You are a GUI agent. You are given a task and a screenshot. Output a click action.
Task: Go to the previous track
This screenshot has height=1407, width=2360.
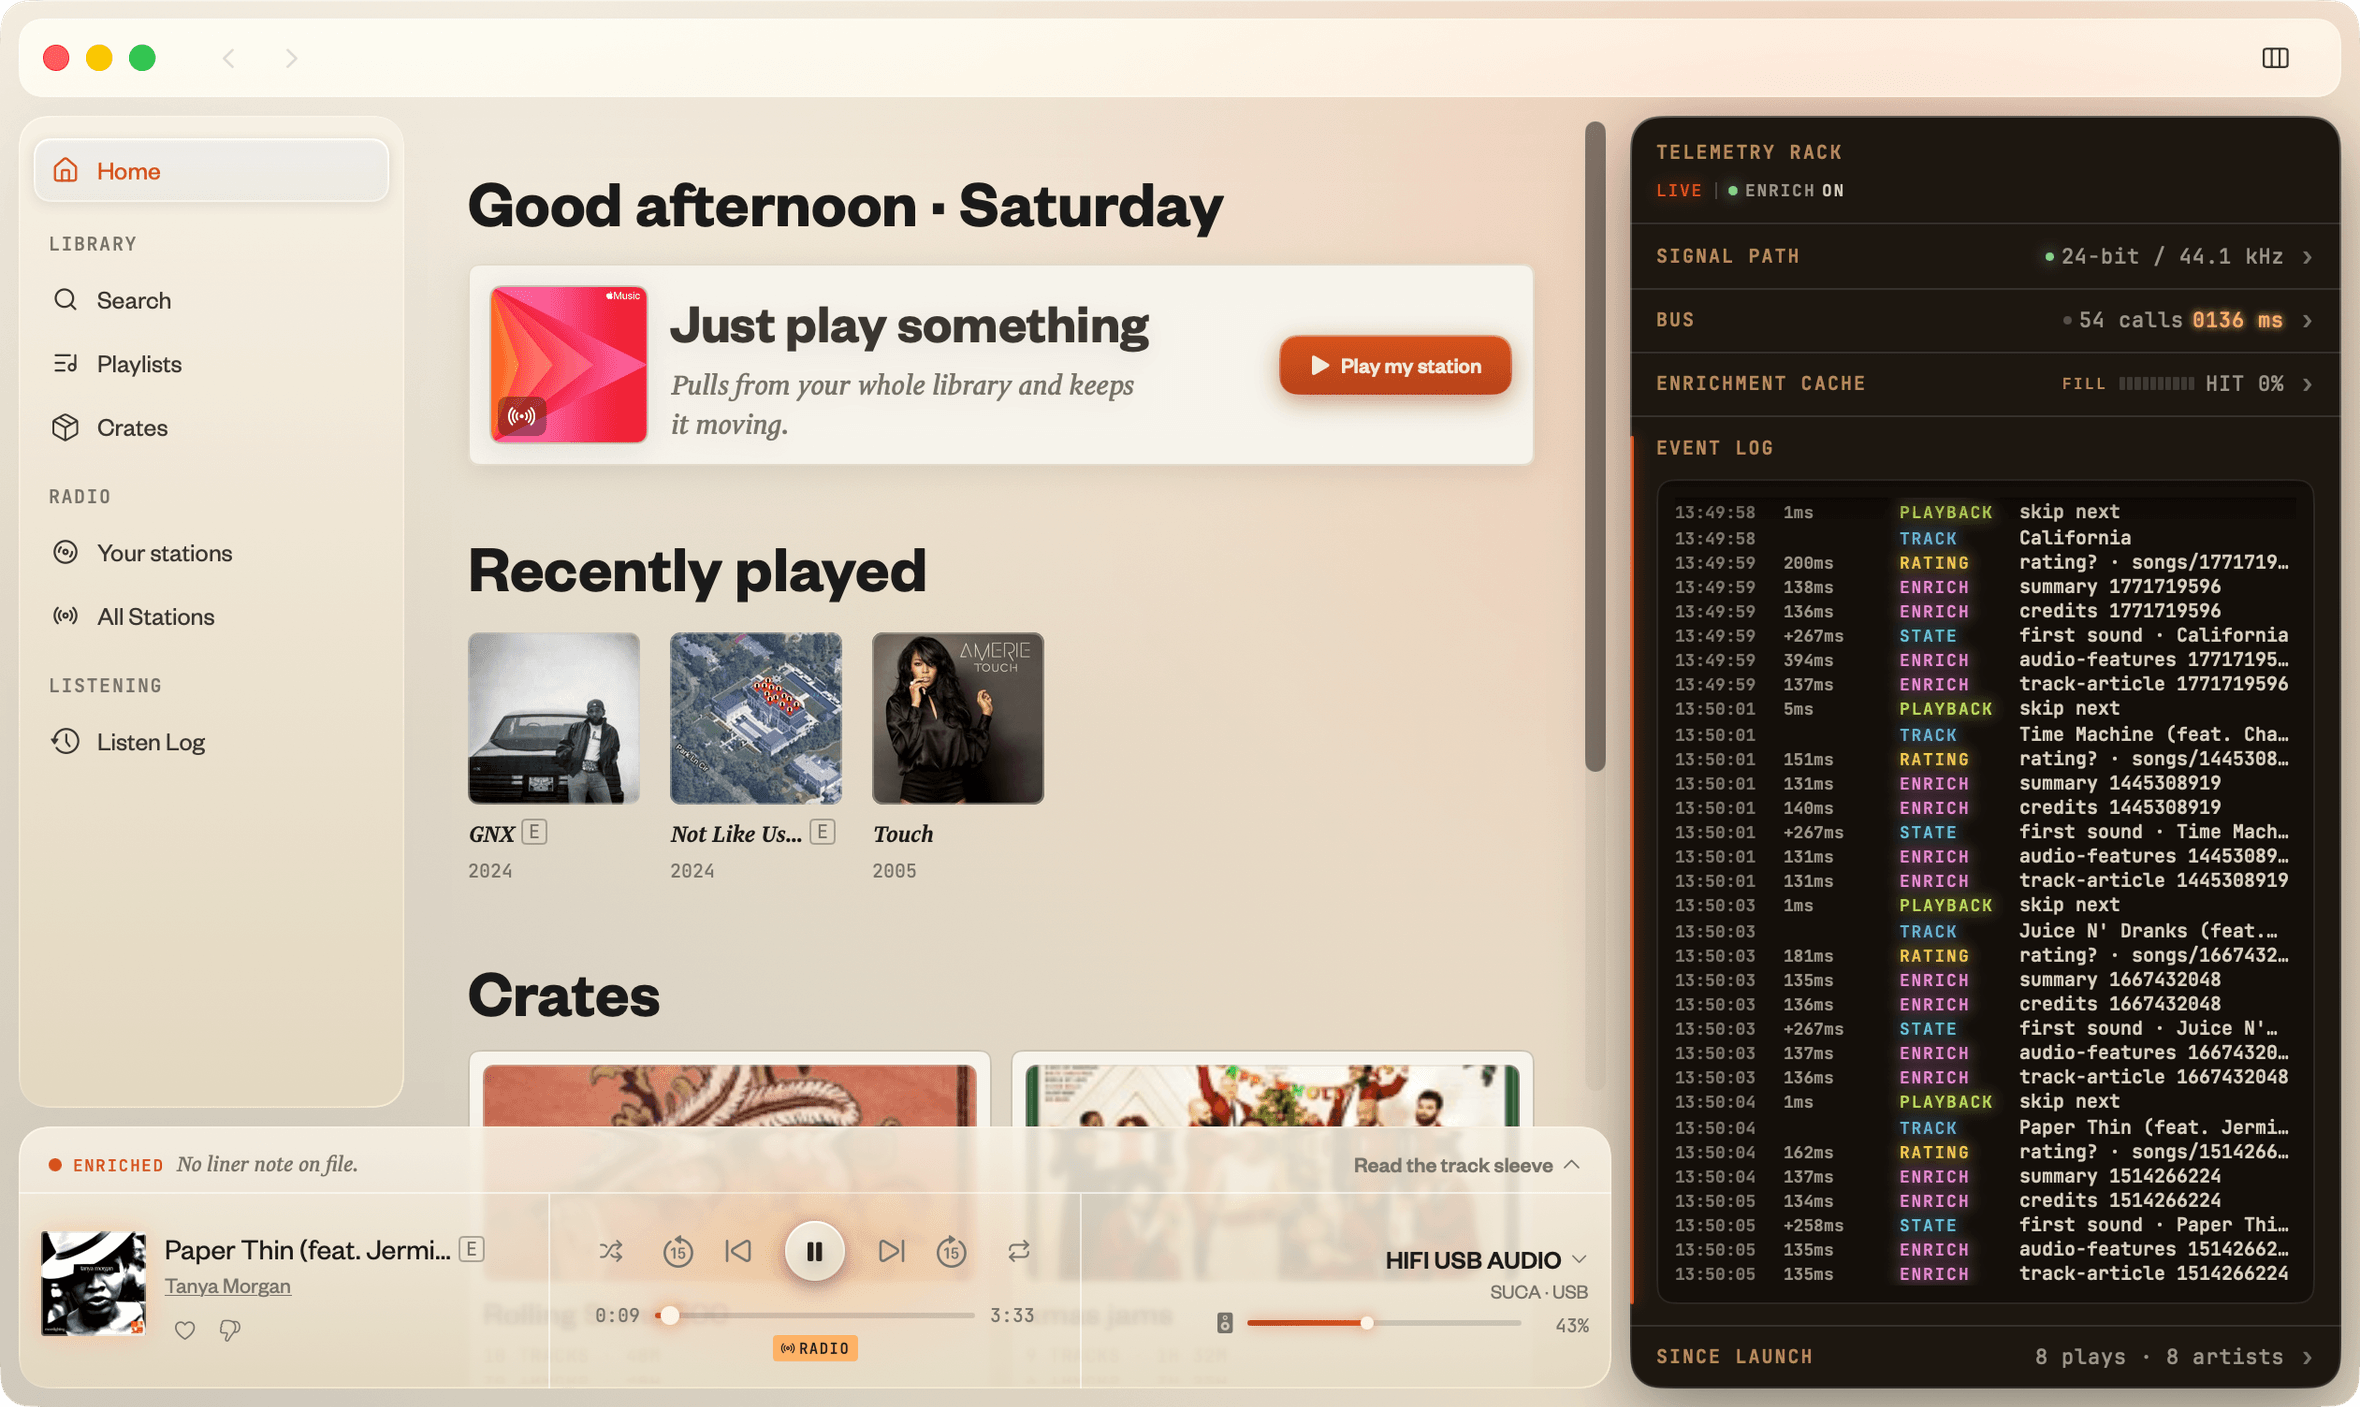[739, 1251]
